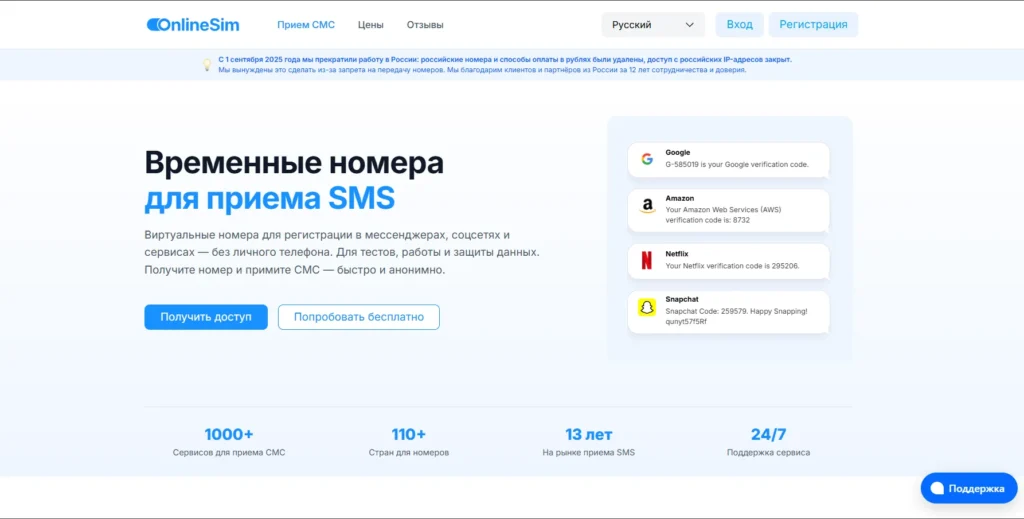Click the Временные номера heading
This screenshot has height=519, width=1024.
click(x=294, y=163)
